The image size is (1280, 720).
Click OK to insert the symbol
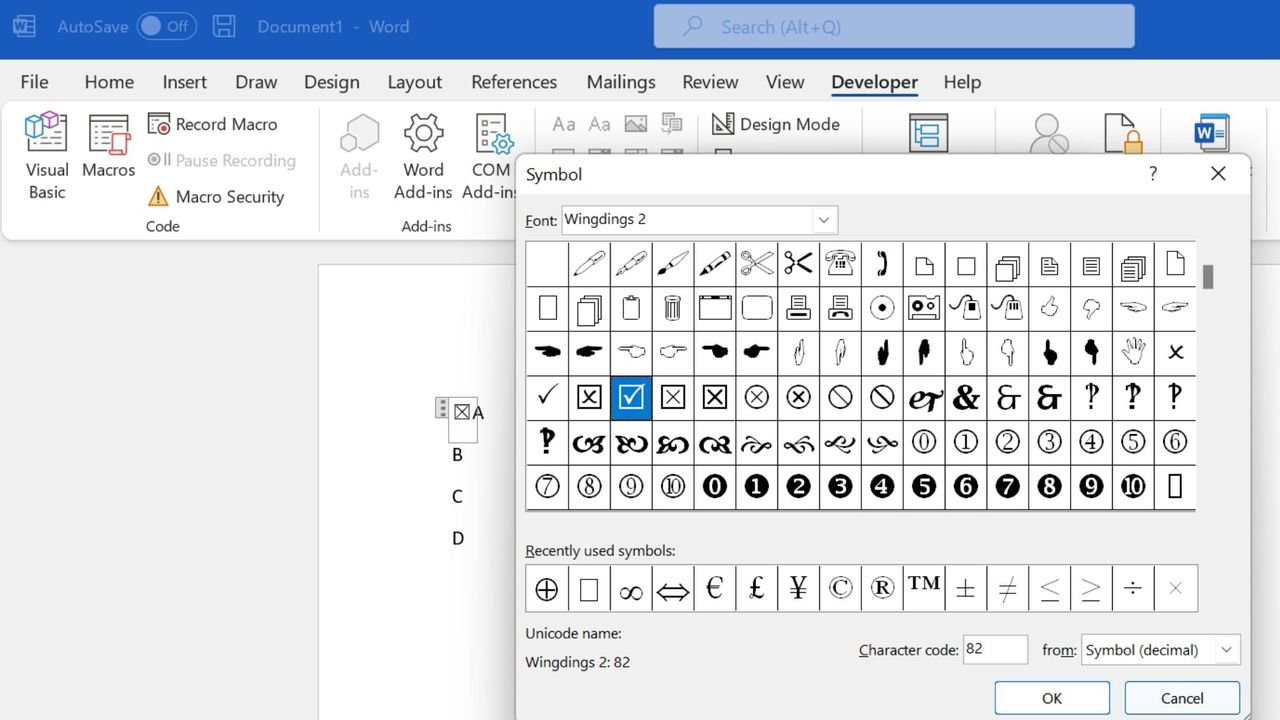[1051, 697]
